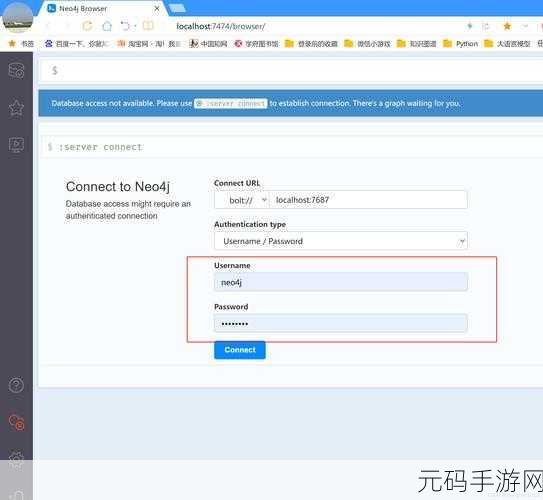The height and width of the screenshot is (500, 543).
Task: Click the browser profile avatar picture
Action: coord(17,17)
